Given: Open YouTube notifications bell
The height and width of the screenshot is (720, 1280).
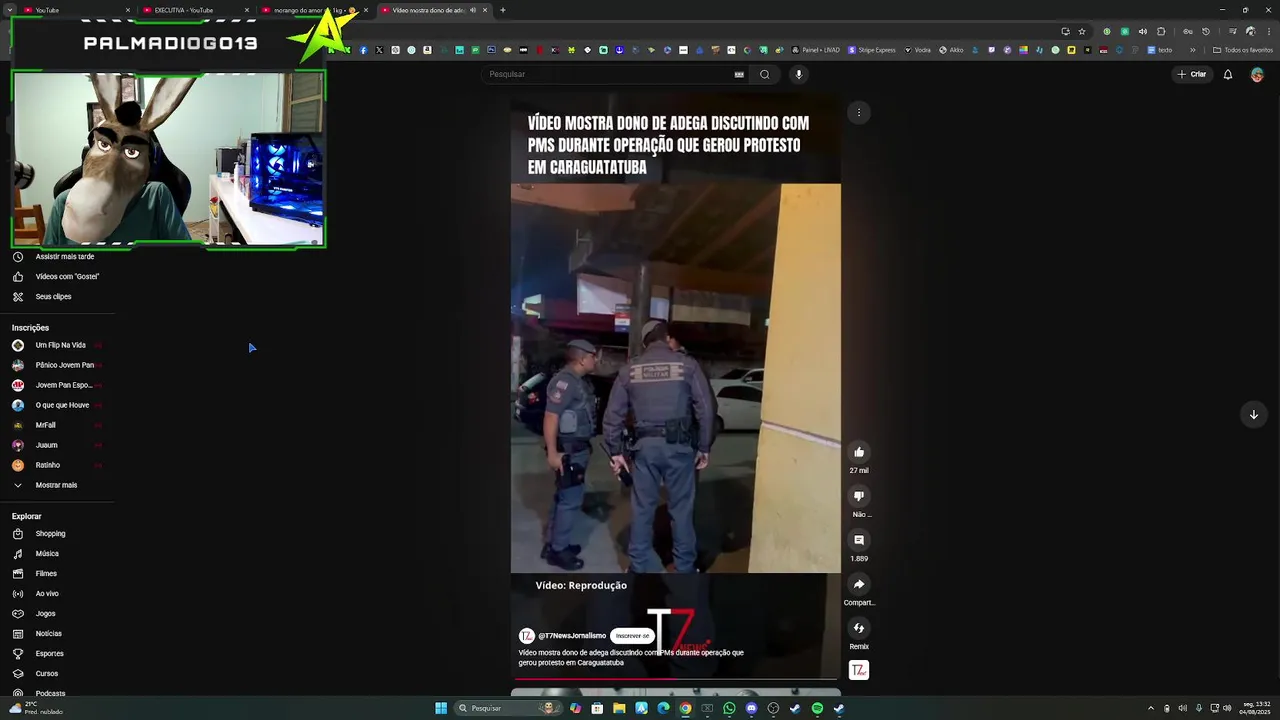Looking at the screenshot, I should click(1228, 74).
